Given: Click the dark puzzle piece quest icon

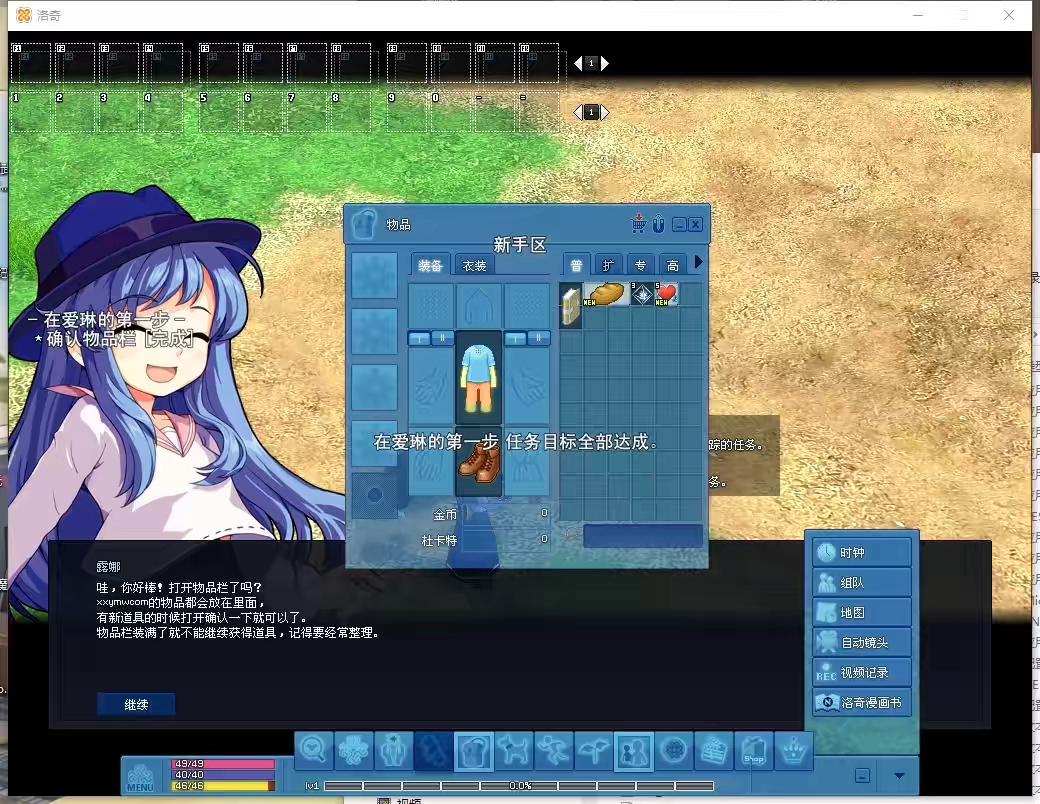Looking at the screenshot, I should click(x=434, y=751).
